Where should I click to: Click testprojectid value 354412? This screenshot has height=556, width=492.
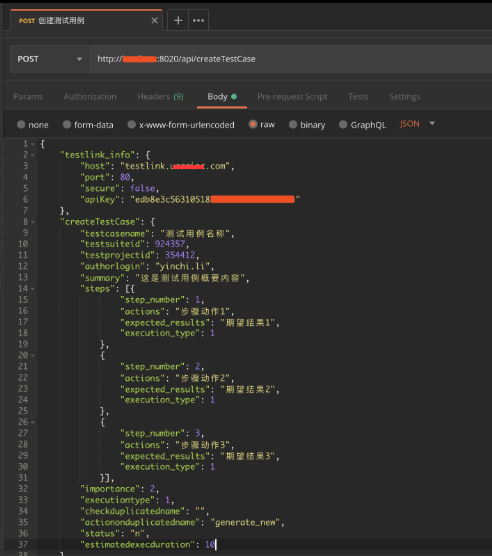click(180, 255)
